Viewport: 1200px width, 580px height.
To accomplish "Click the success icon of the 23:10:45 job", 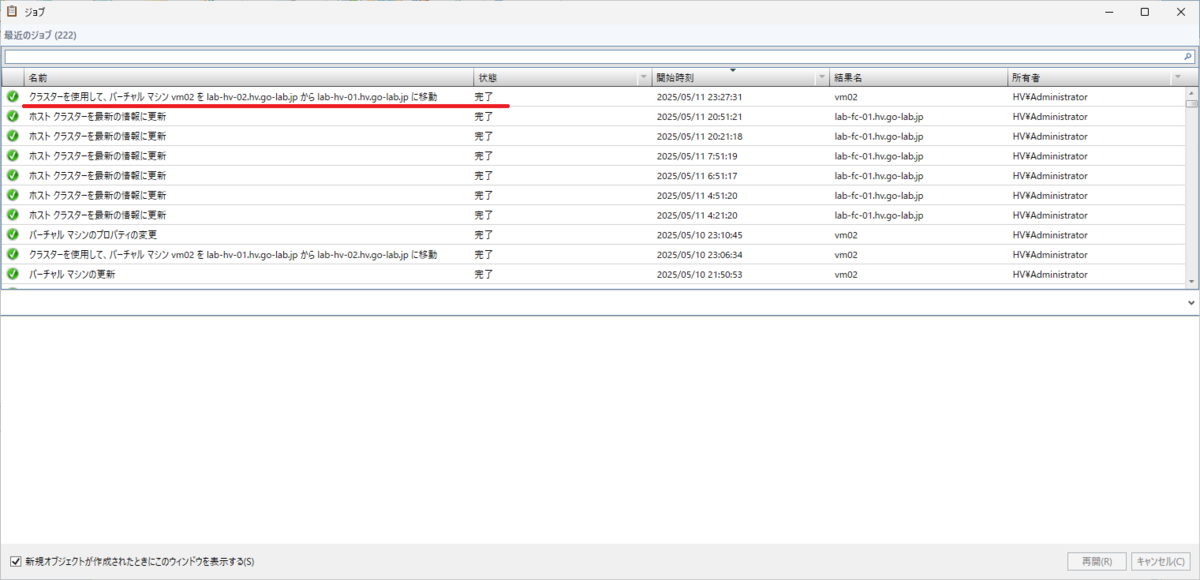I will (x=13, y=235).
